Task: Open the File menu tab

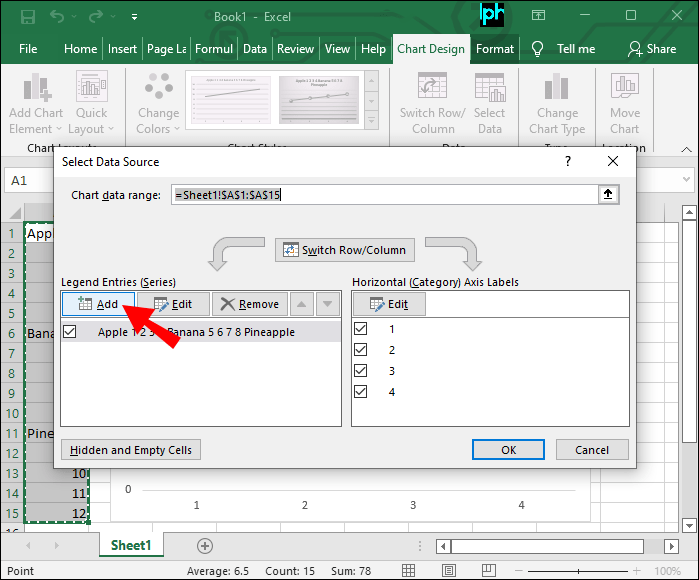Action: pos(28,48)
